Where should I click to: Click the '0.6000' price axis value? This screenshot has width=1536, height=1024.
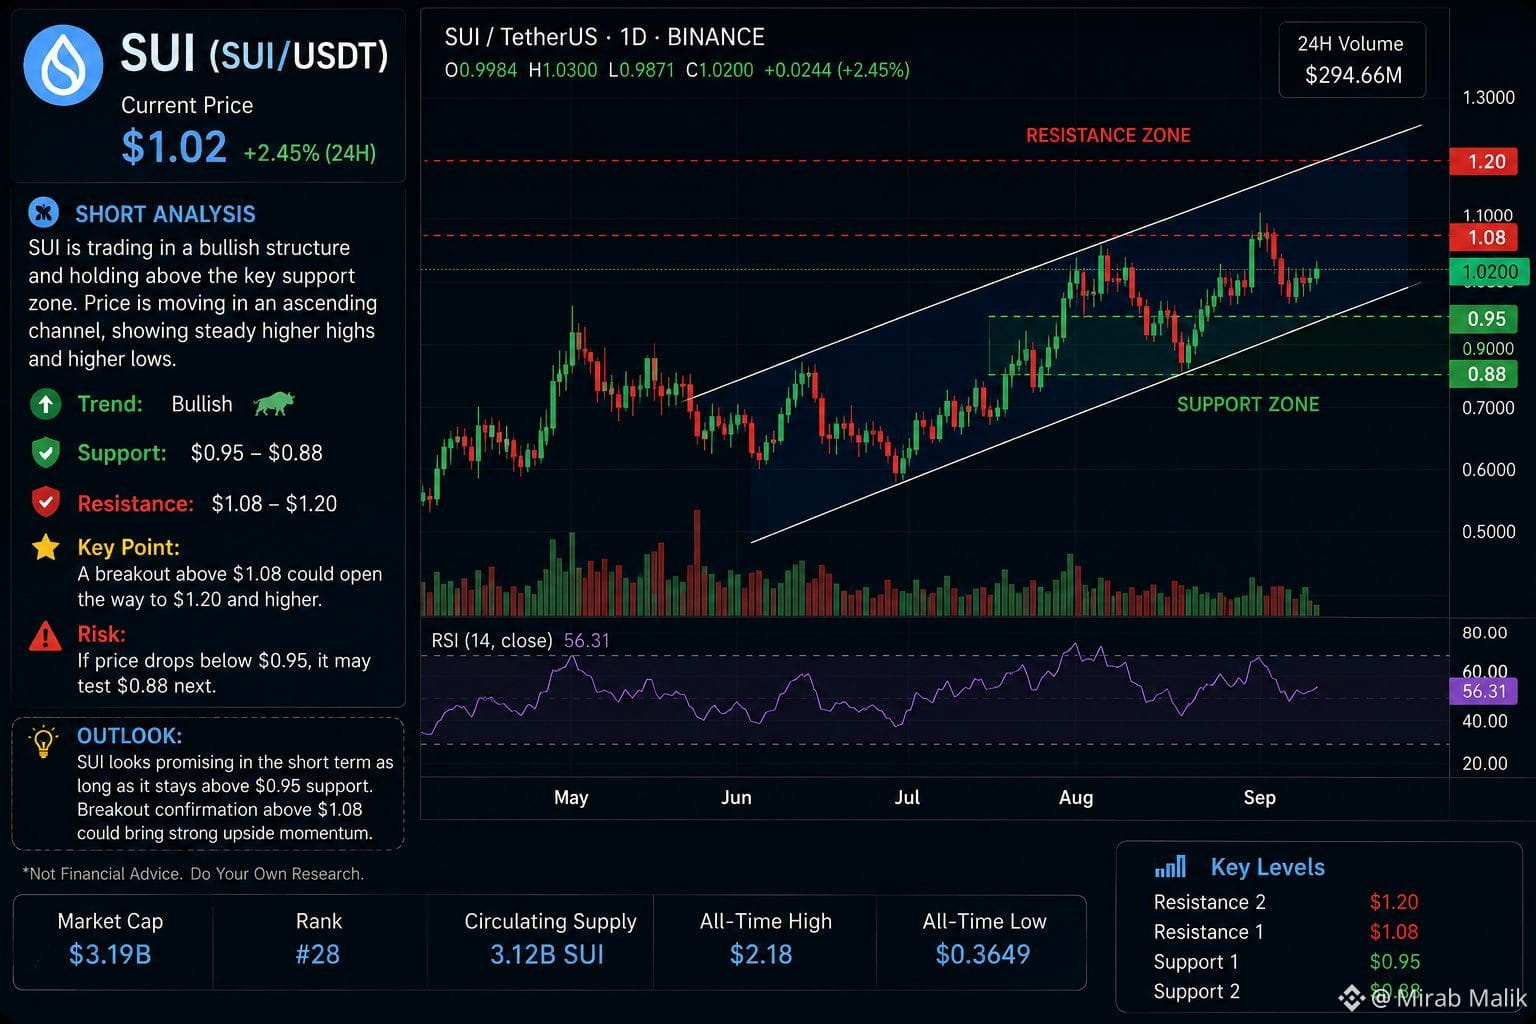click(1488, 469)
